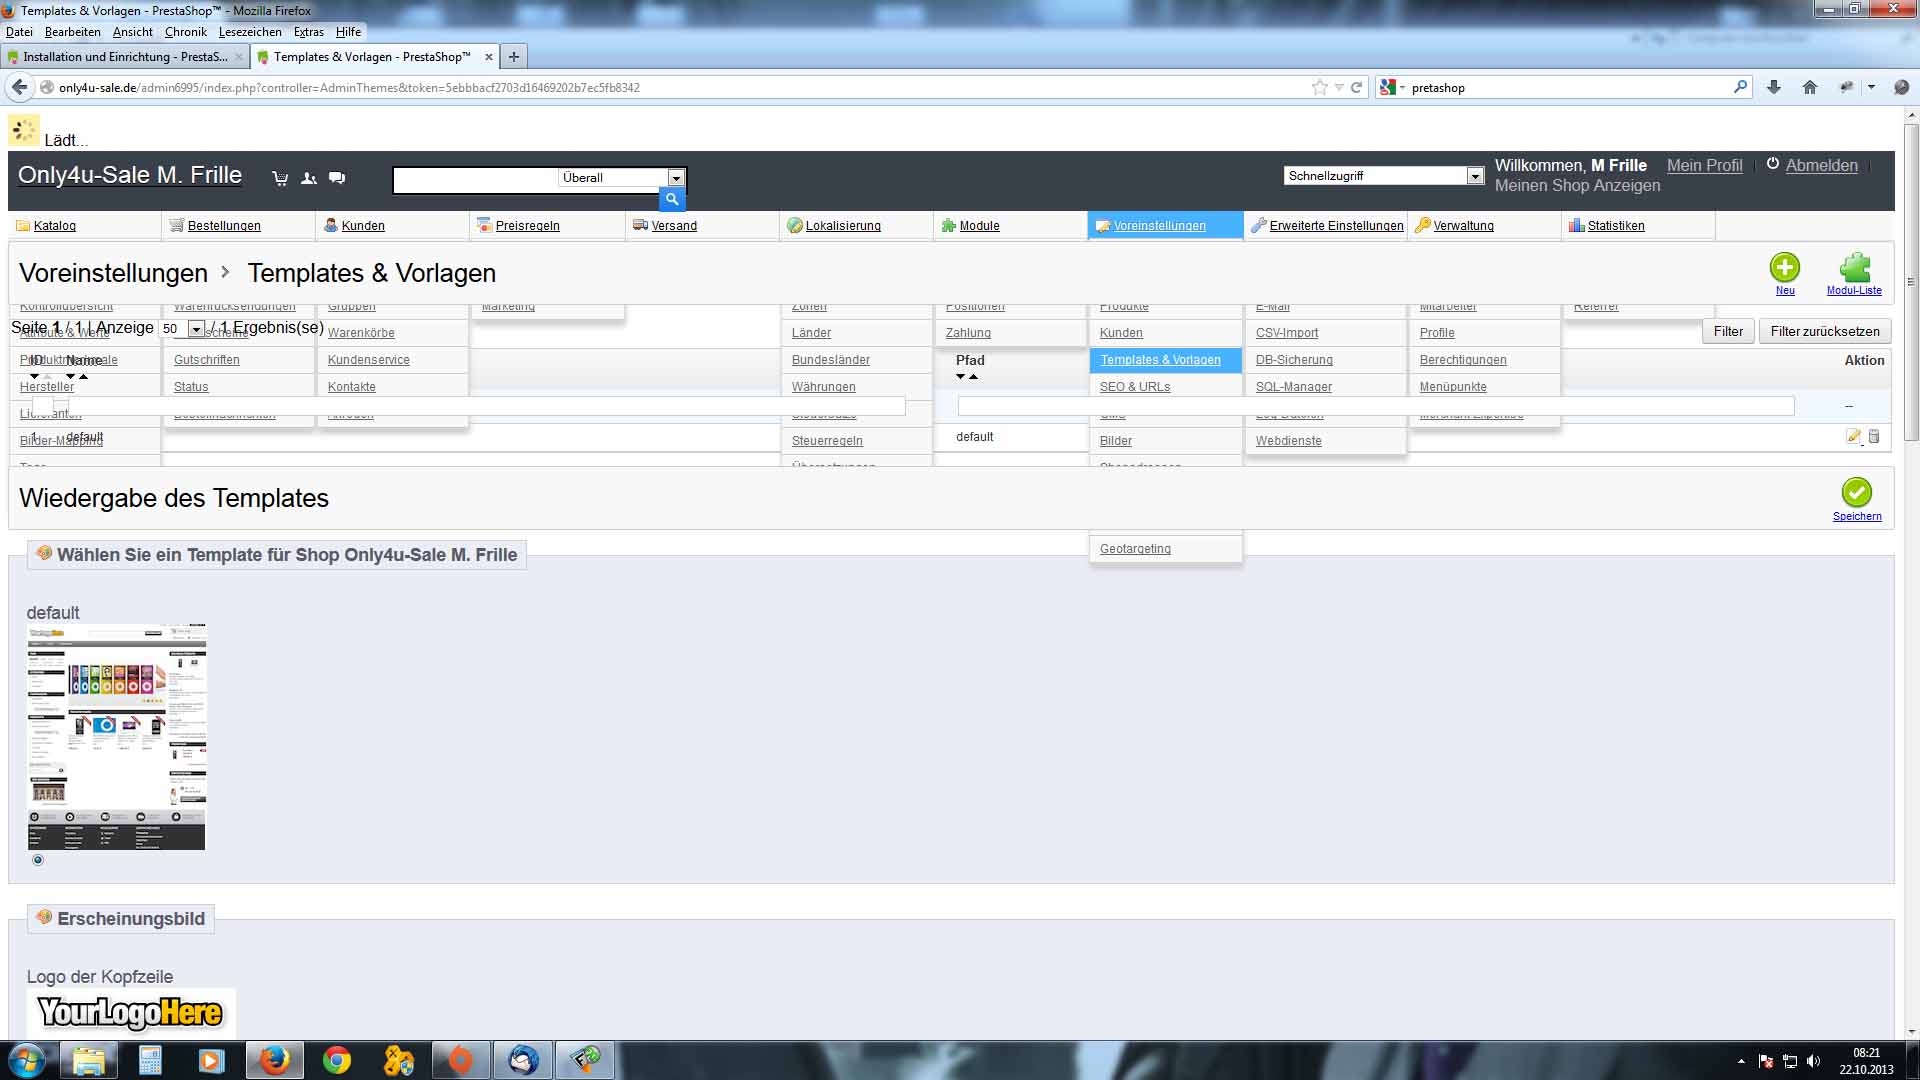The height and width of the screenshot is (1080, 1920).
Task: Click the customers icon in header
Action: (309, 179)
